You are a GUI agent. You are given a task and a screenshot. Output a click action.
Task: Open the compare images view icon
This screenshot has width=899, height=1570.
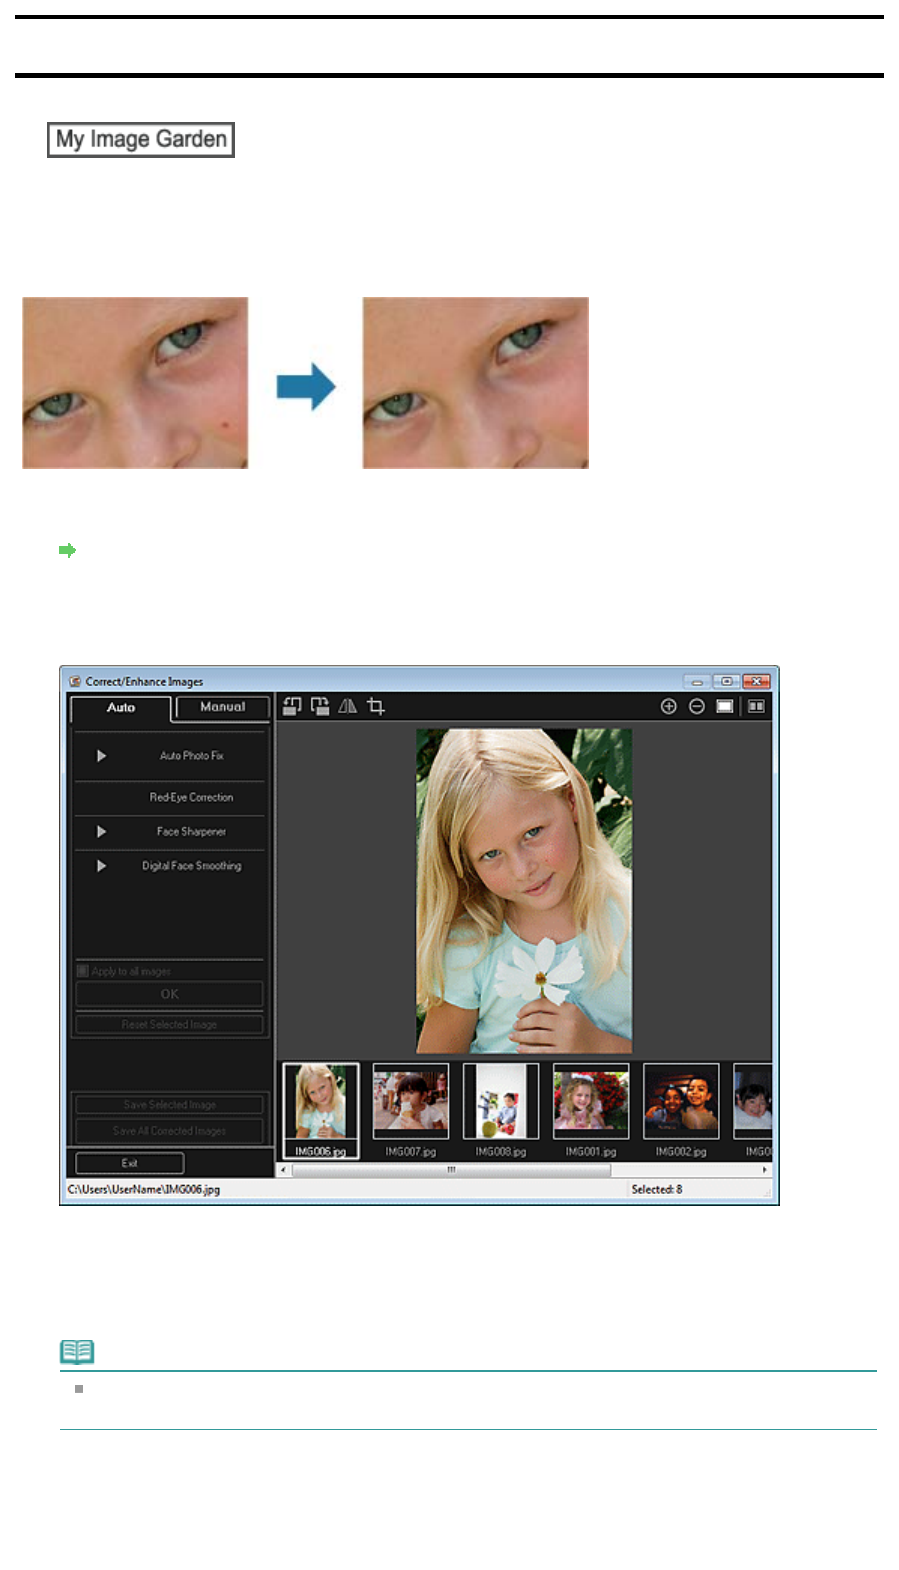[757, 706]
